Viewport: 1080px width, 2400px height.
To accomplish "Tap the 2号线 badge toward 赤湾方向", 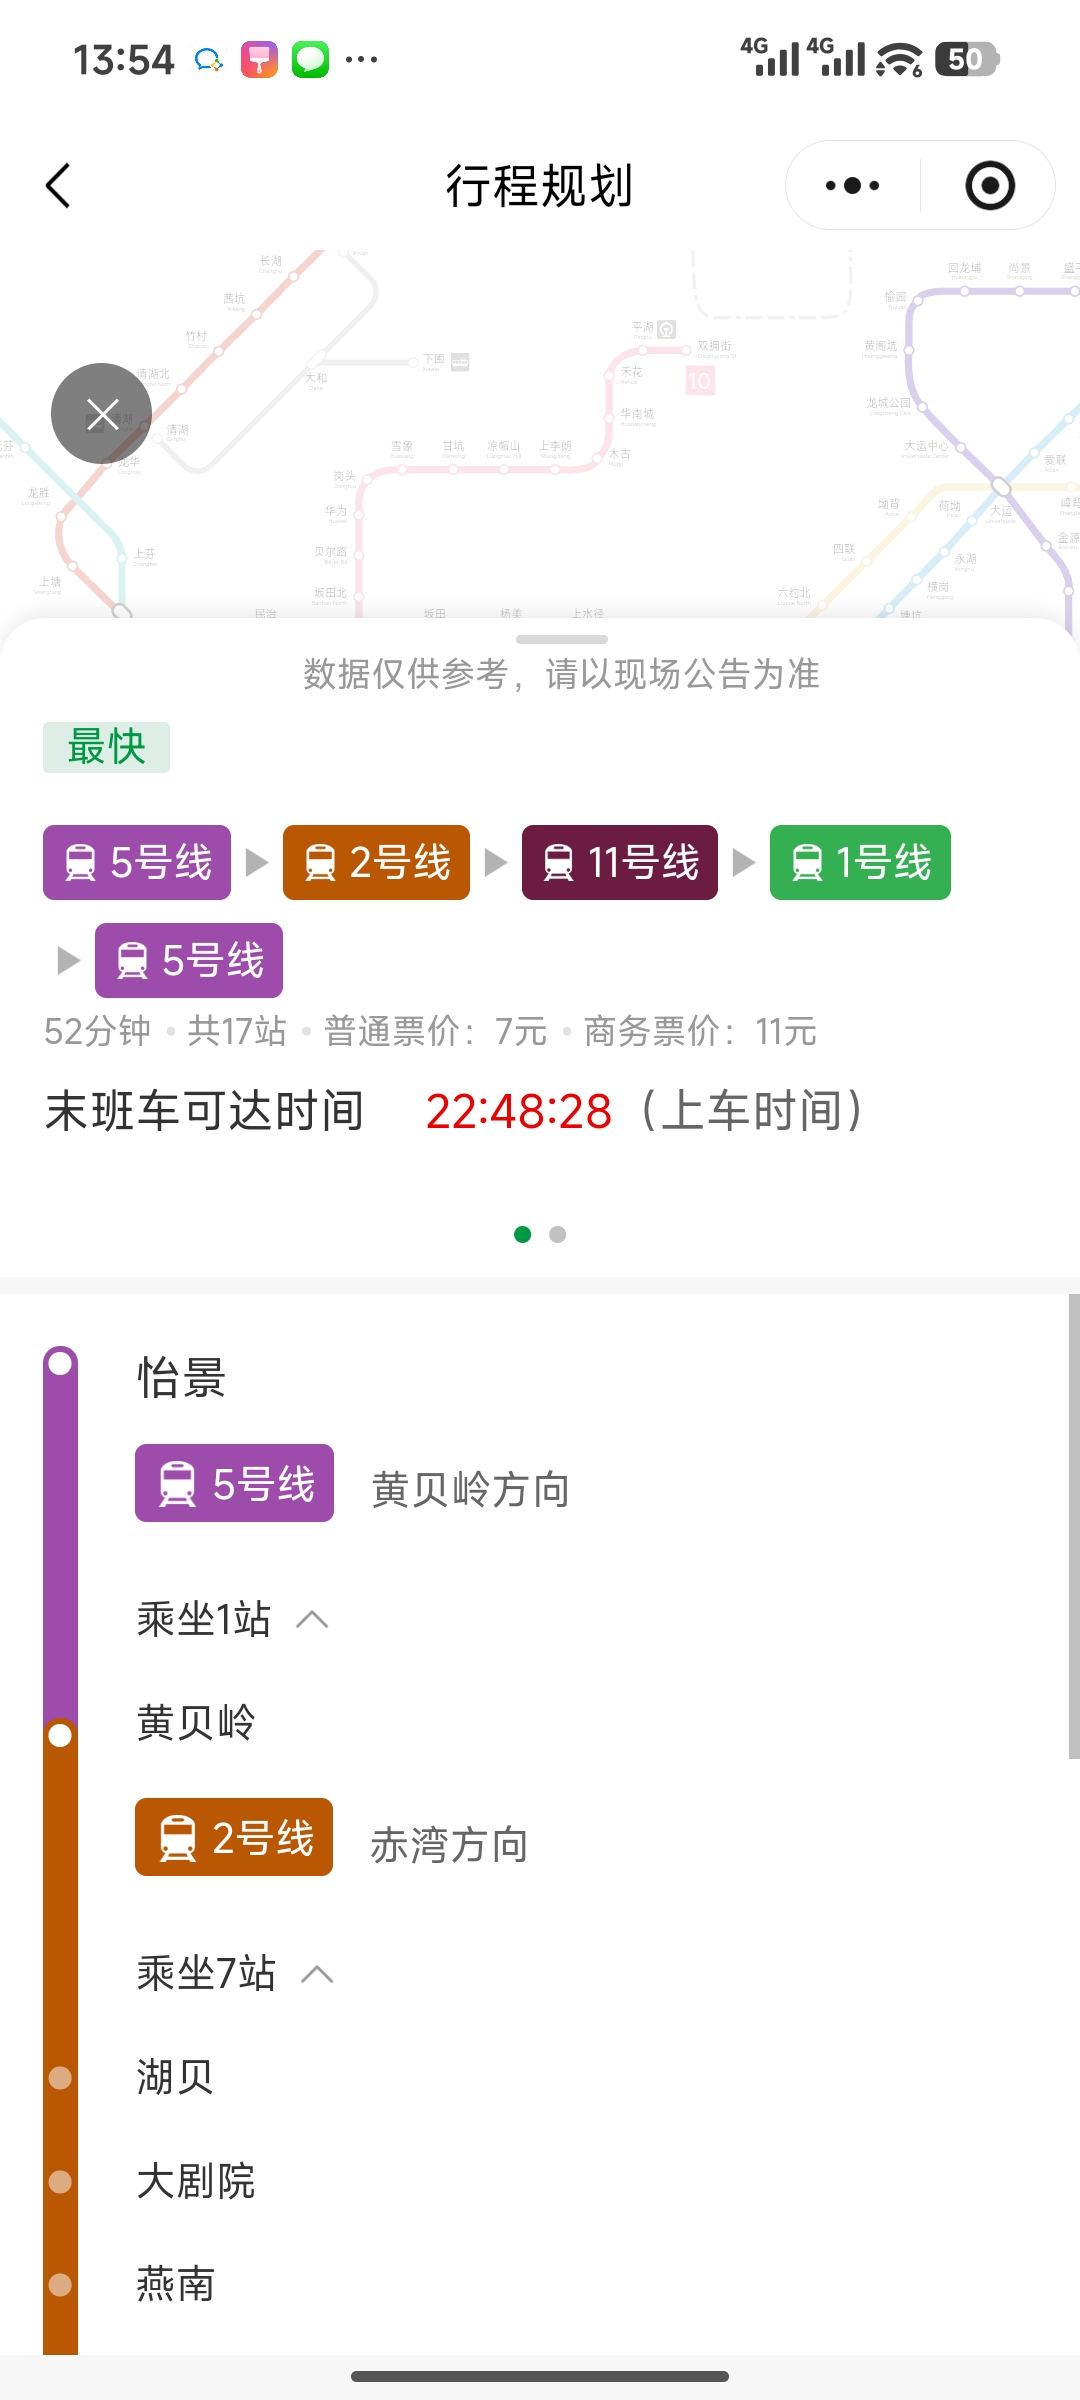I will [x=234, y=1837].
